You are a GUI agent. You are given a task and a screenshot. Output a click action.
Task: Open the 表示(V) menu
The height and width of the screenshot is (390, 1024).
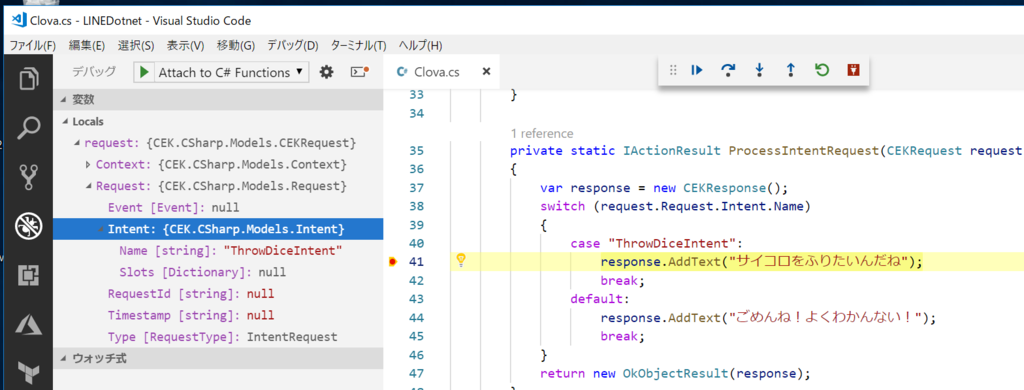[x=185, y=46]
